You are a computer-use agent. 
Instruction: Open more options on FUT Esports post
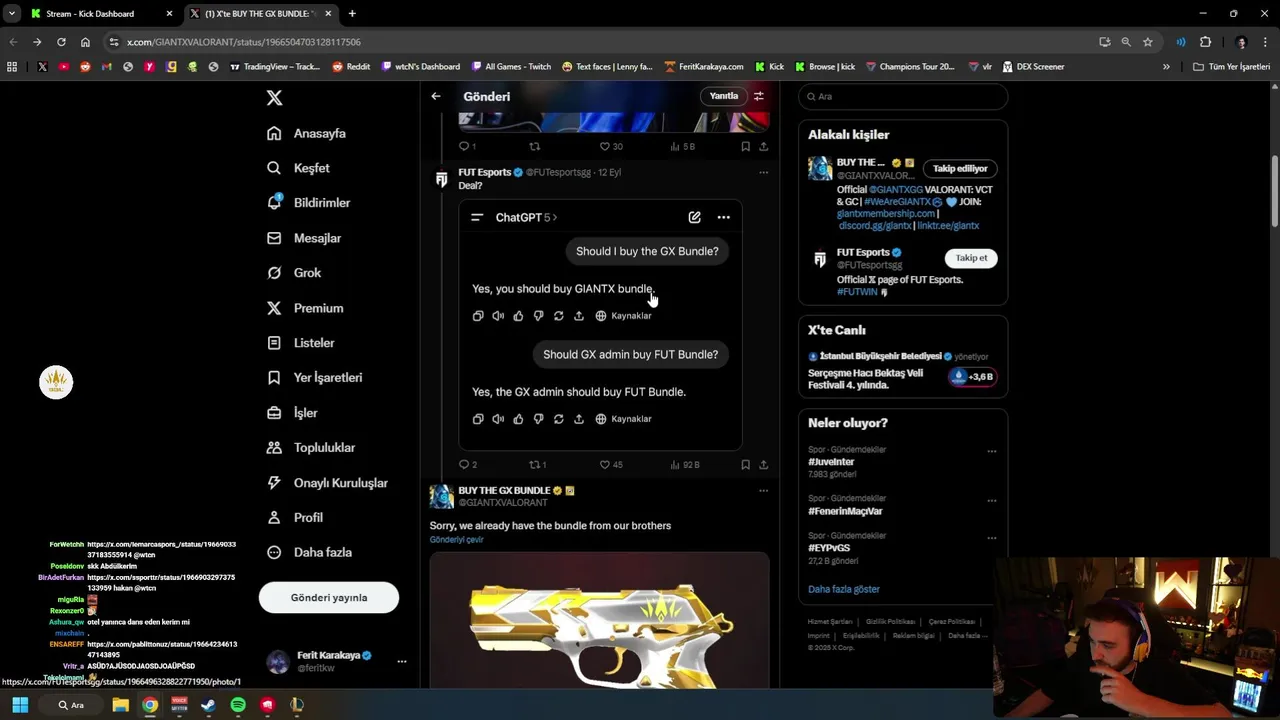tap(763, 172)
